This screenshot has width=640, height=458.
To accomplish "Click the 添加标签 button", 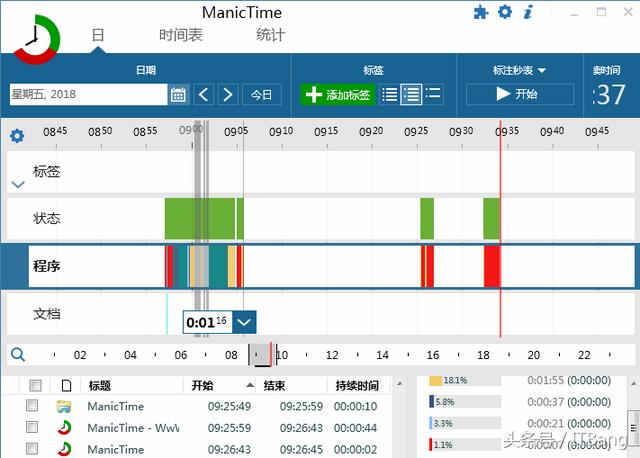I will [338, 94].
